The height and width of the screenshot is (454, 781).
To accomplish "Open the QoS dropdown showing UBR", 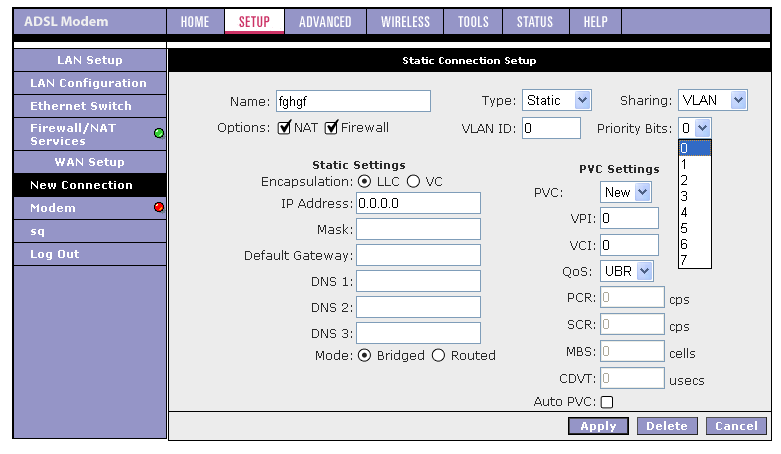I will pos(626,271).
